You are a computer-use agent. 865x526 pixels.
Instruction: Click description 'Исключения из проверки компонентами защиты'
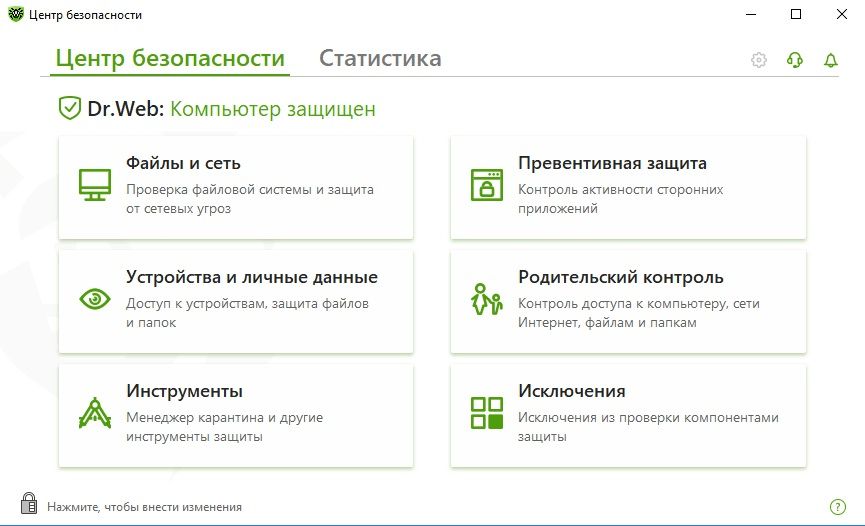[648, 427]
